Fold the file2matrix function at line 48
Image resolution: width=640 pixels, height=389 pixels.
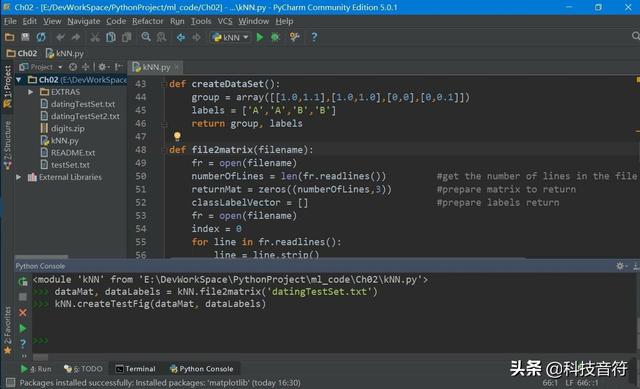click(164, 150)
